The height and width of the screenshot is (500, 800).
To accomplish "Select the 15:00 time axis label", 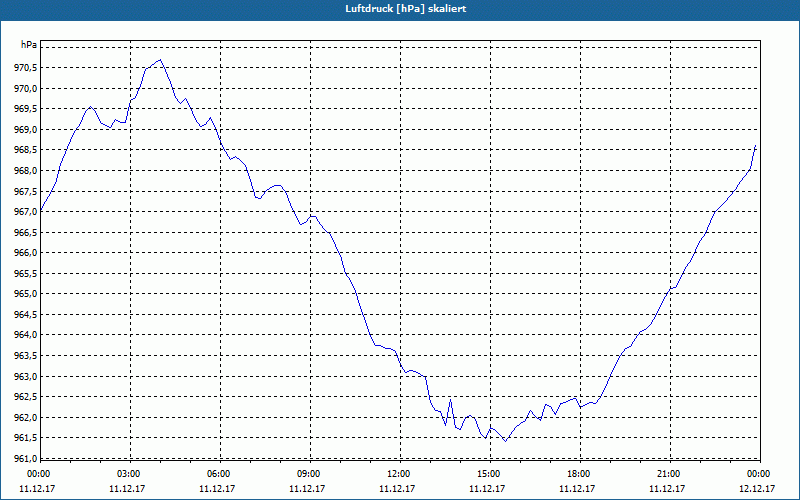I will 487,474.
